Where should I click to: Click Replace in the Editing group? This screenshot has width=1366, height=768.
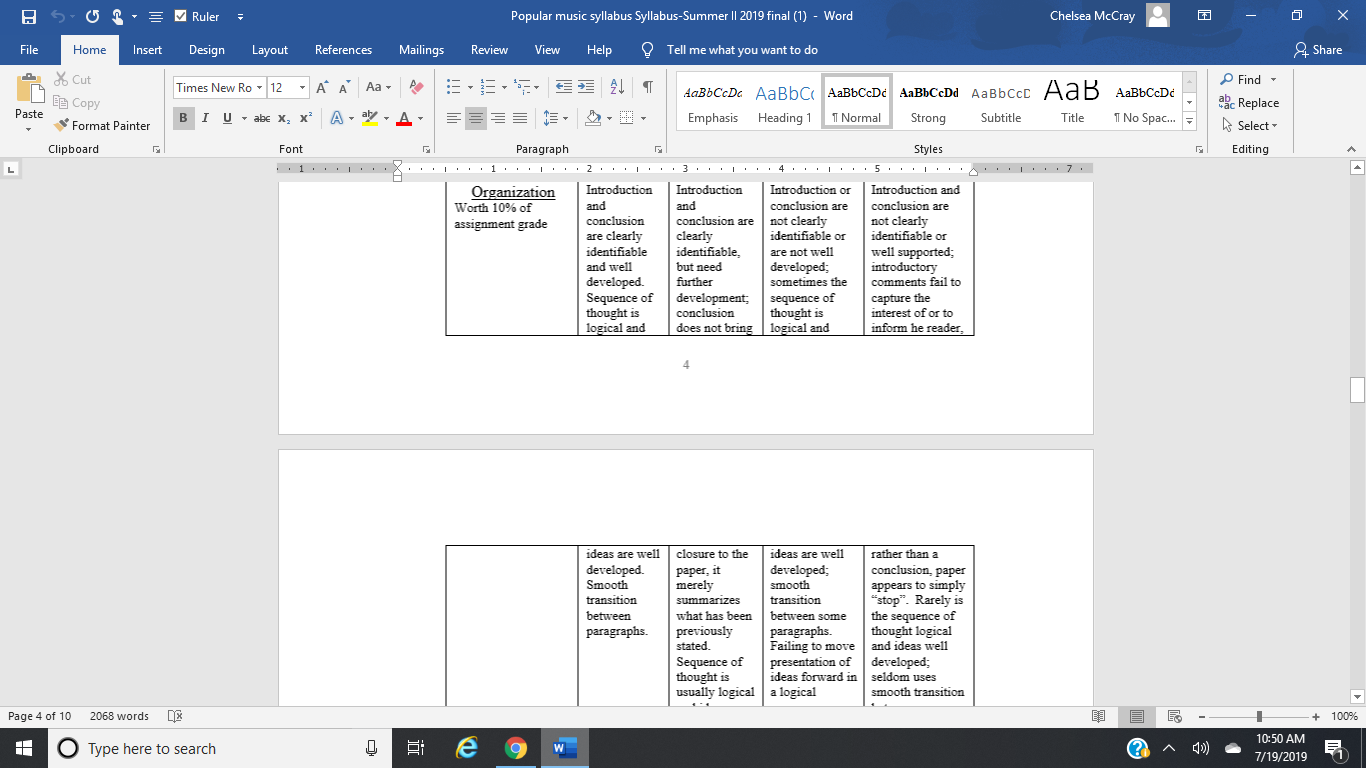pos(1249,103)
